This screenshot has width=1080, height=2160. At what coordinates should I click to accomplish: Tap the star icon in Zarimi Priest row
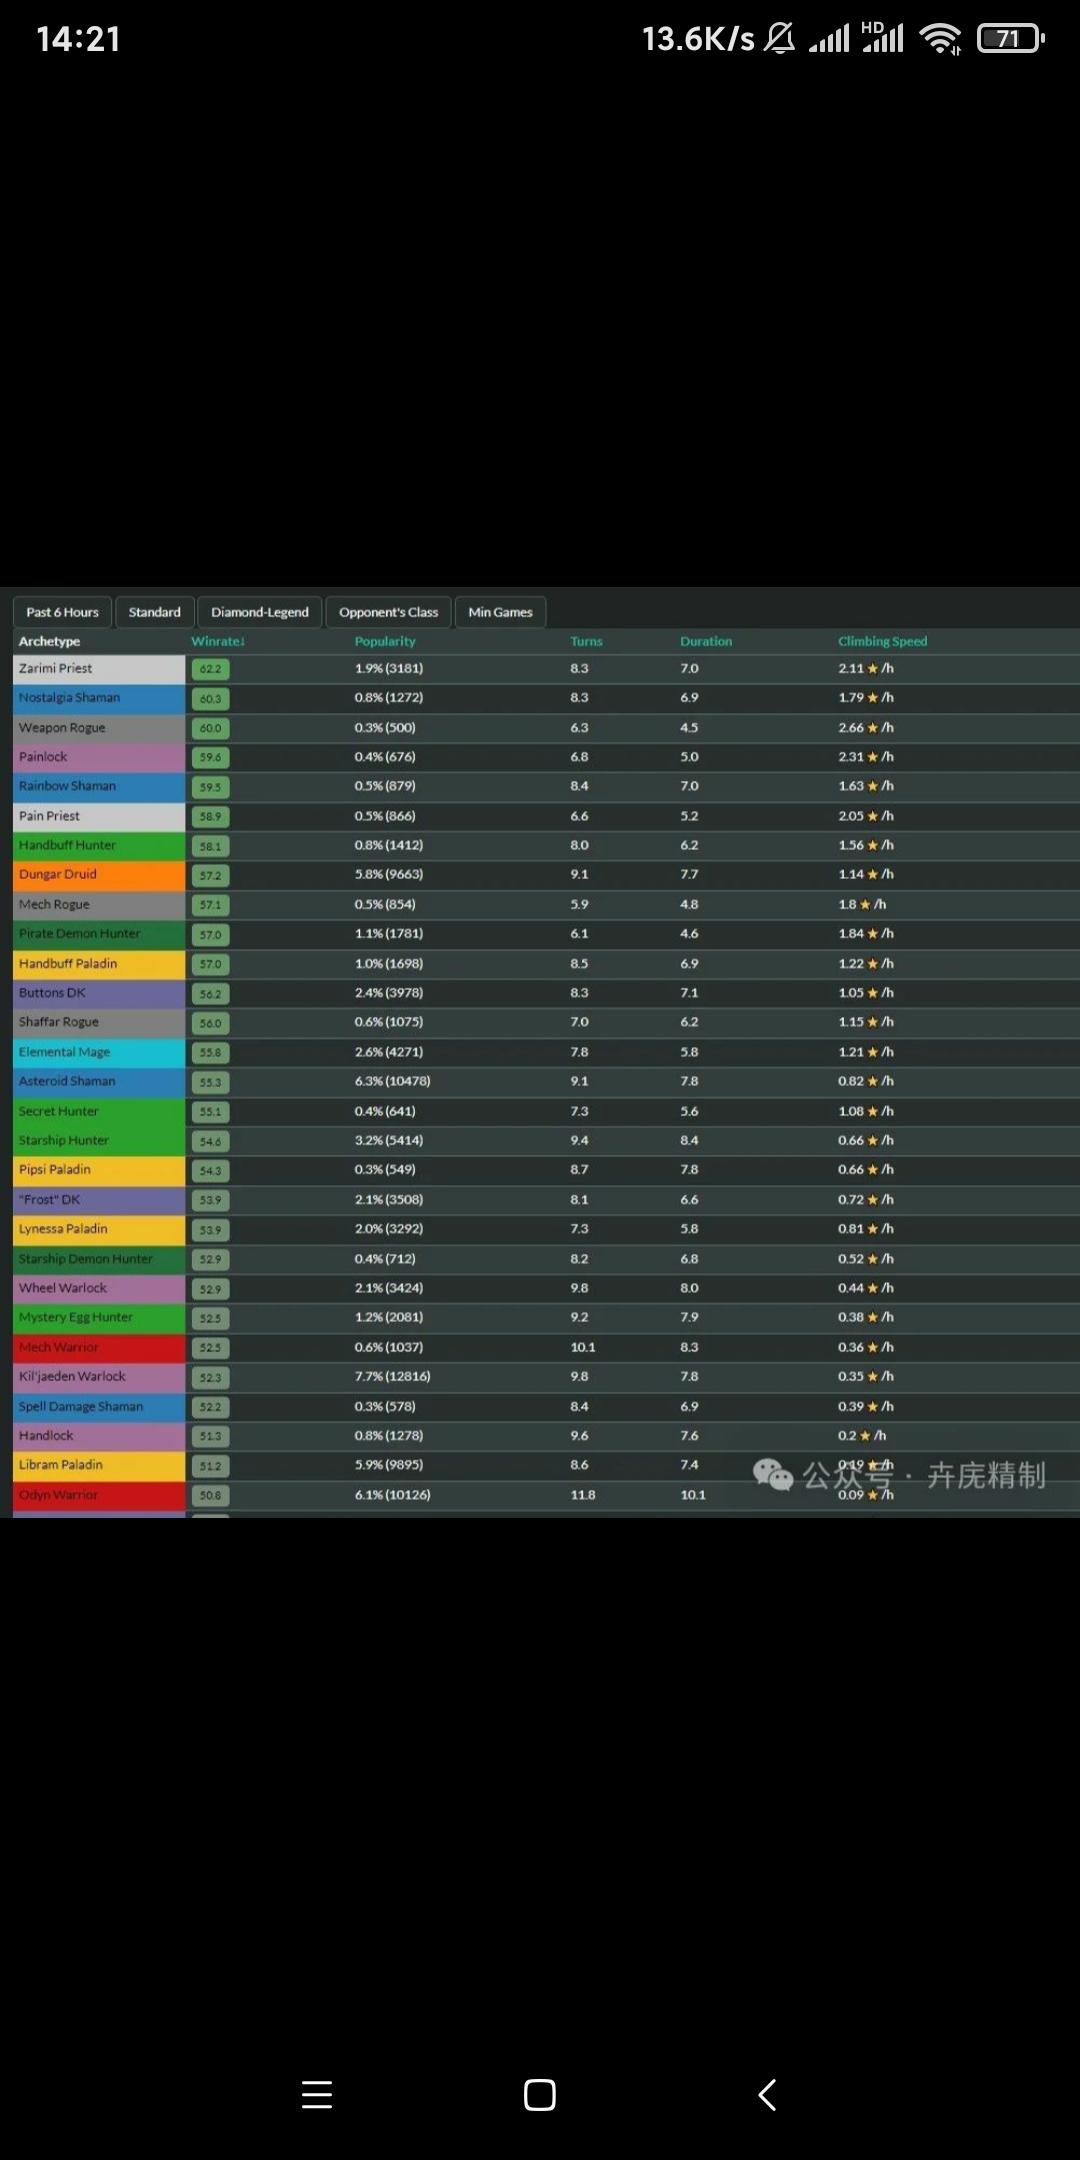(872, 669)
